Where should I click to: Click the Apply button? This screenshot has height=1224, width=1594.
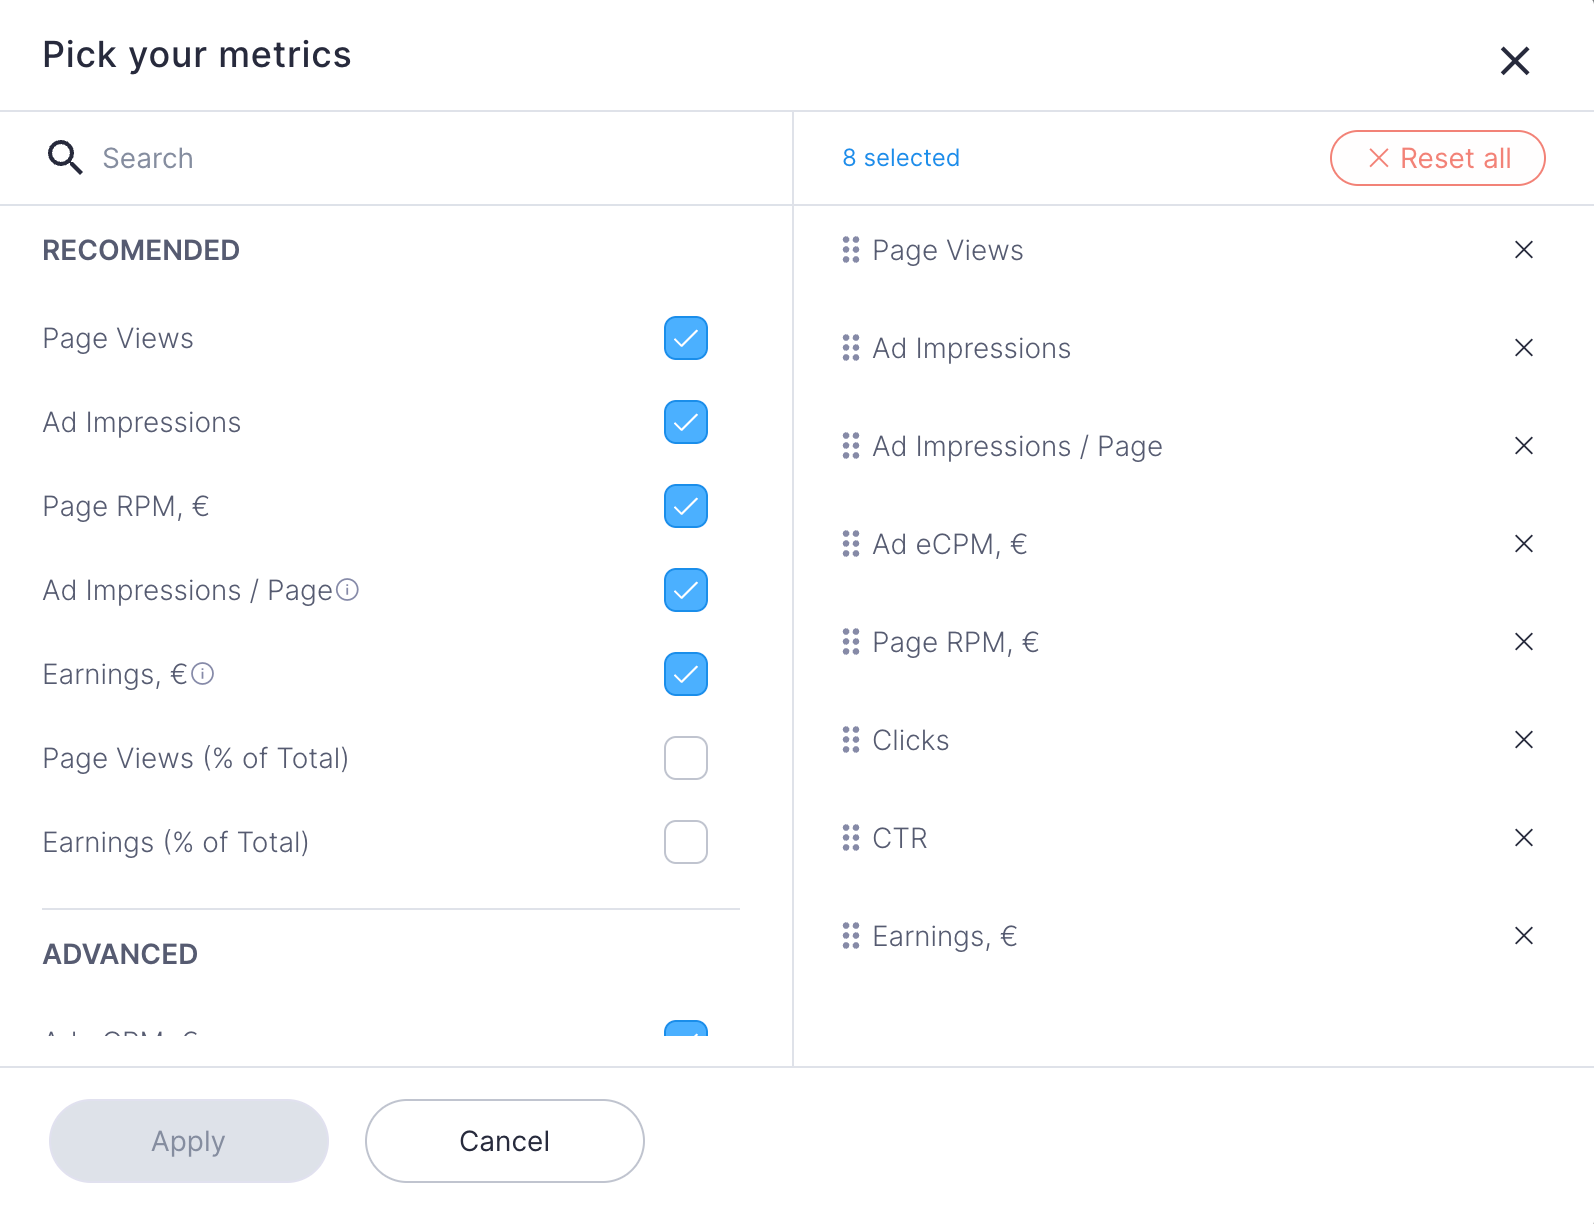[188, 1141]
